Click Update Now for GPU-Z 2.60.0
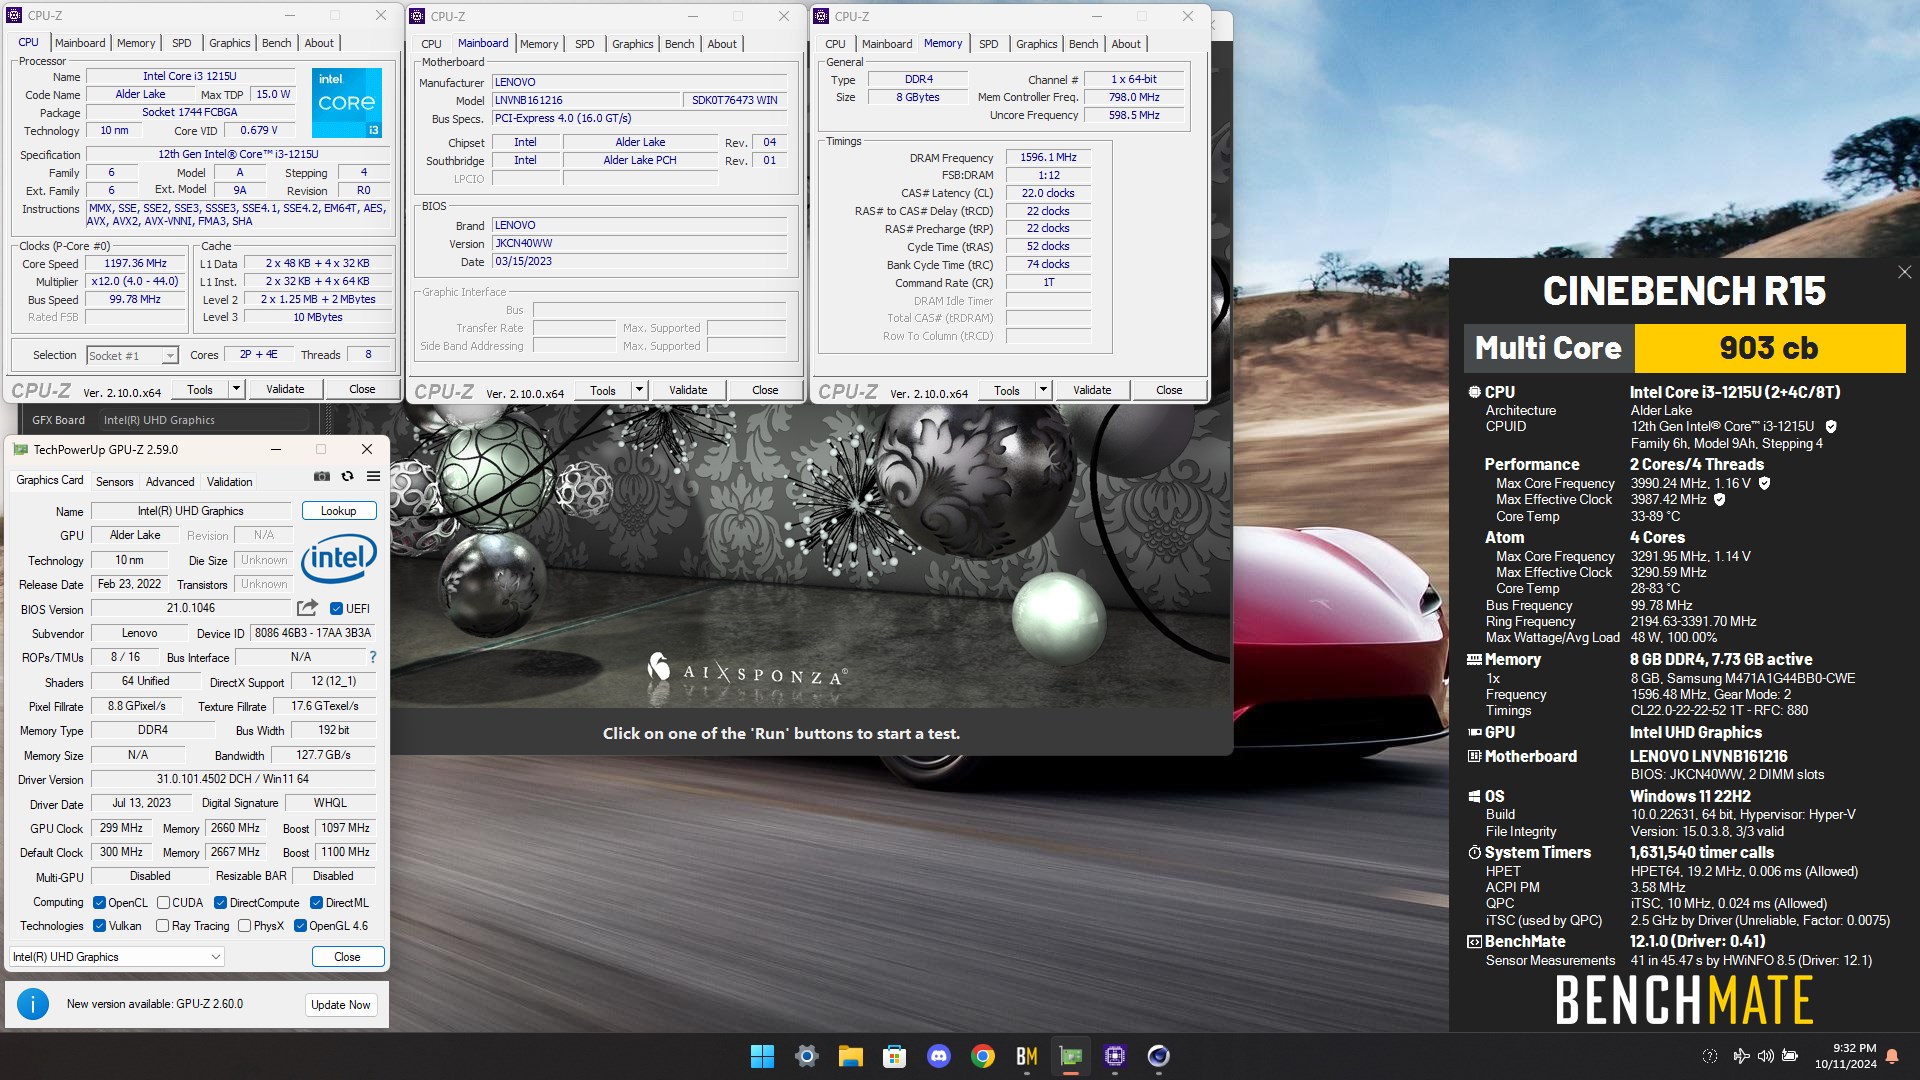 [x=341, y=1005]
